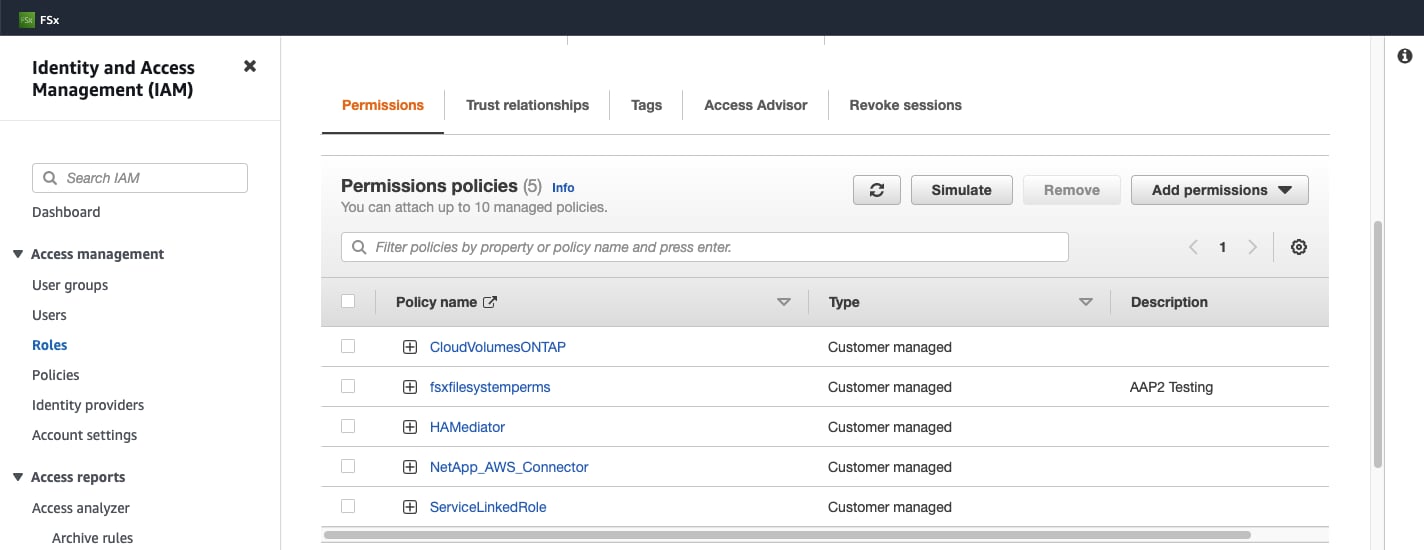This screenshot has width=1424, height=550.
Task: Open the fsxfilesystemperms policy link
Action: coord(490,387)
